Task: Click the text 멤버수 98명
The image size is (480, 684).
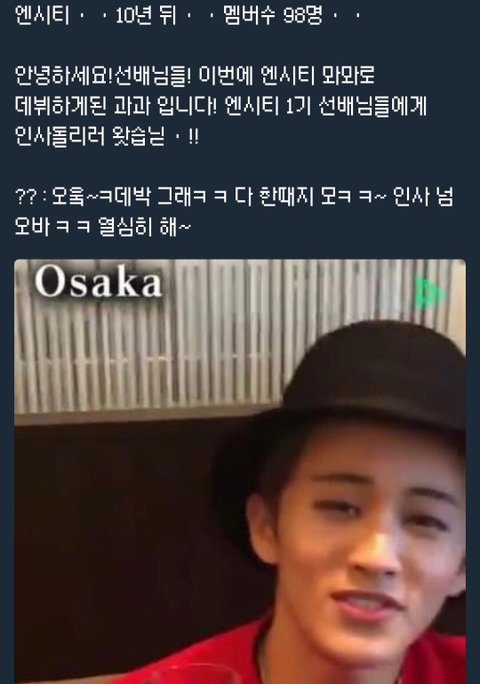Action: [x=273, y=16]
